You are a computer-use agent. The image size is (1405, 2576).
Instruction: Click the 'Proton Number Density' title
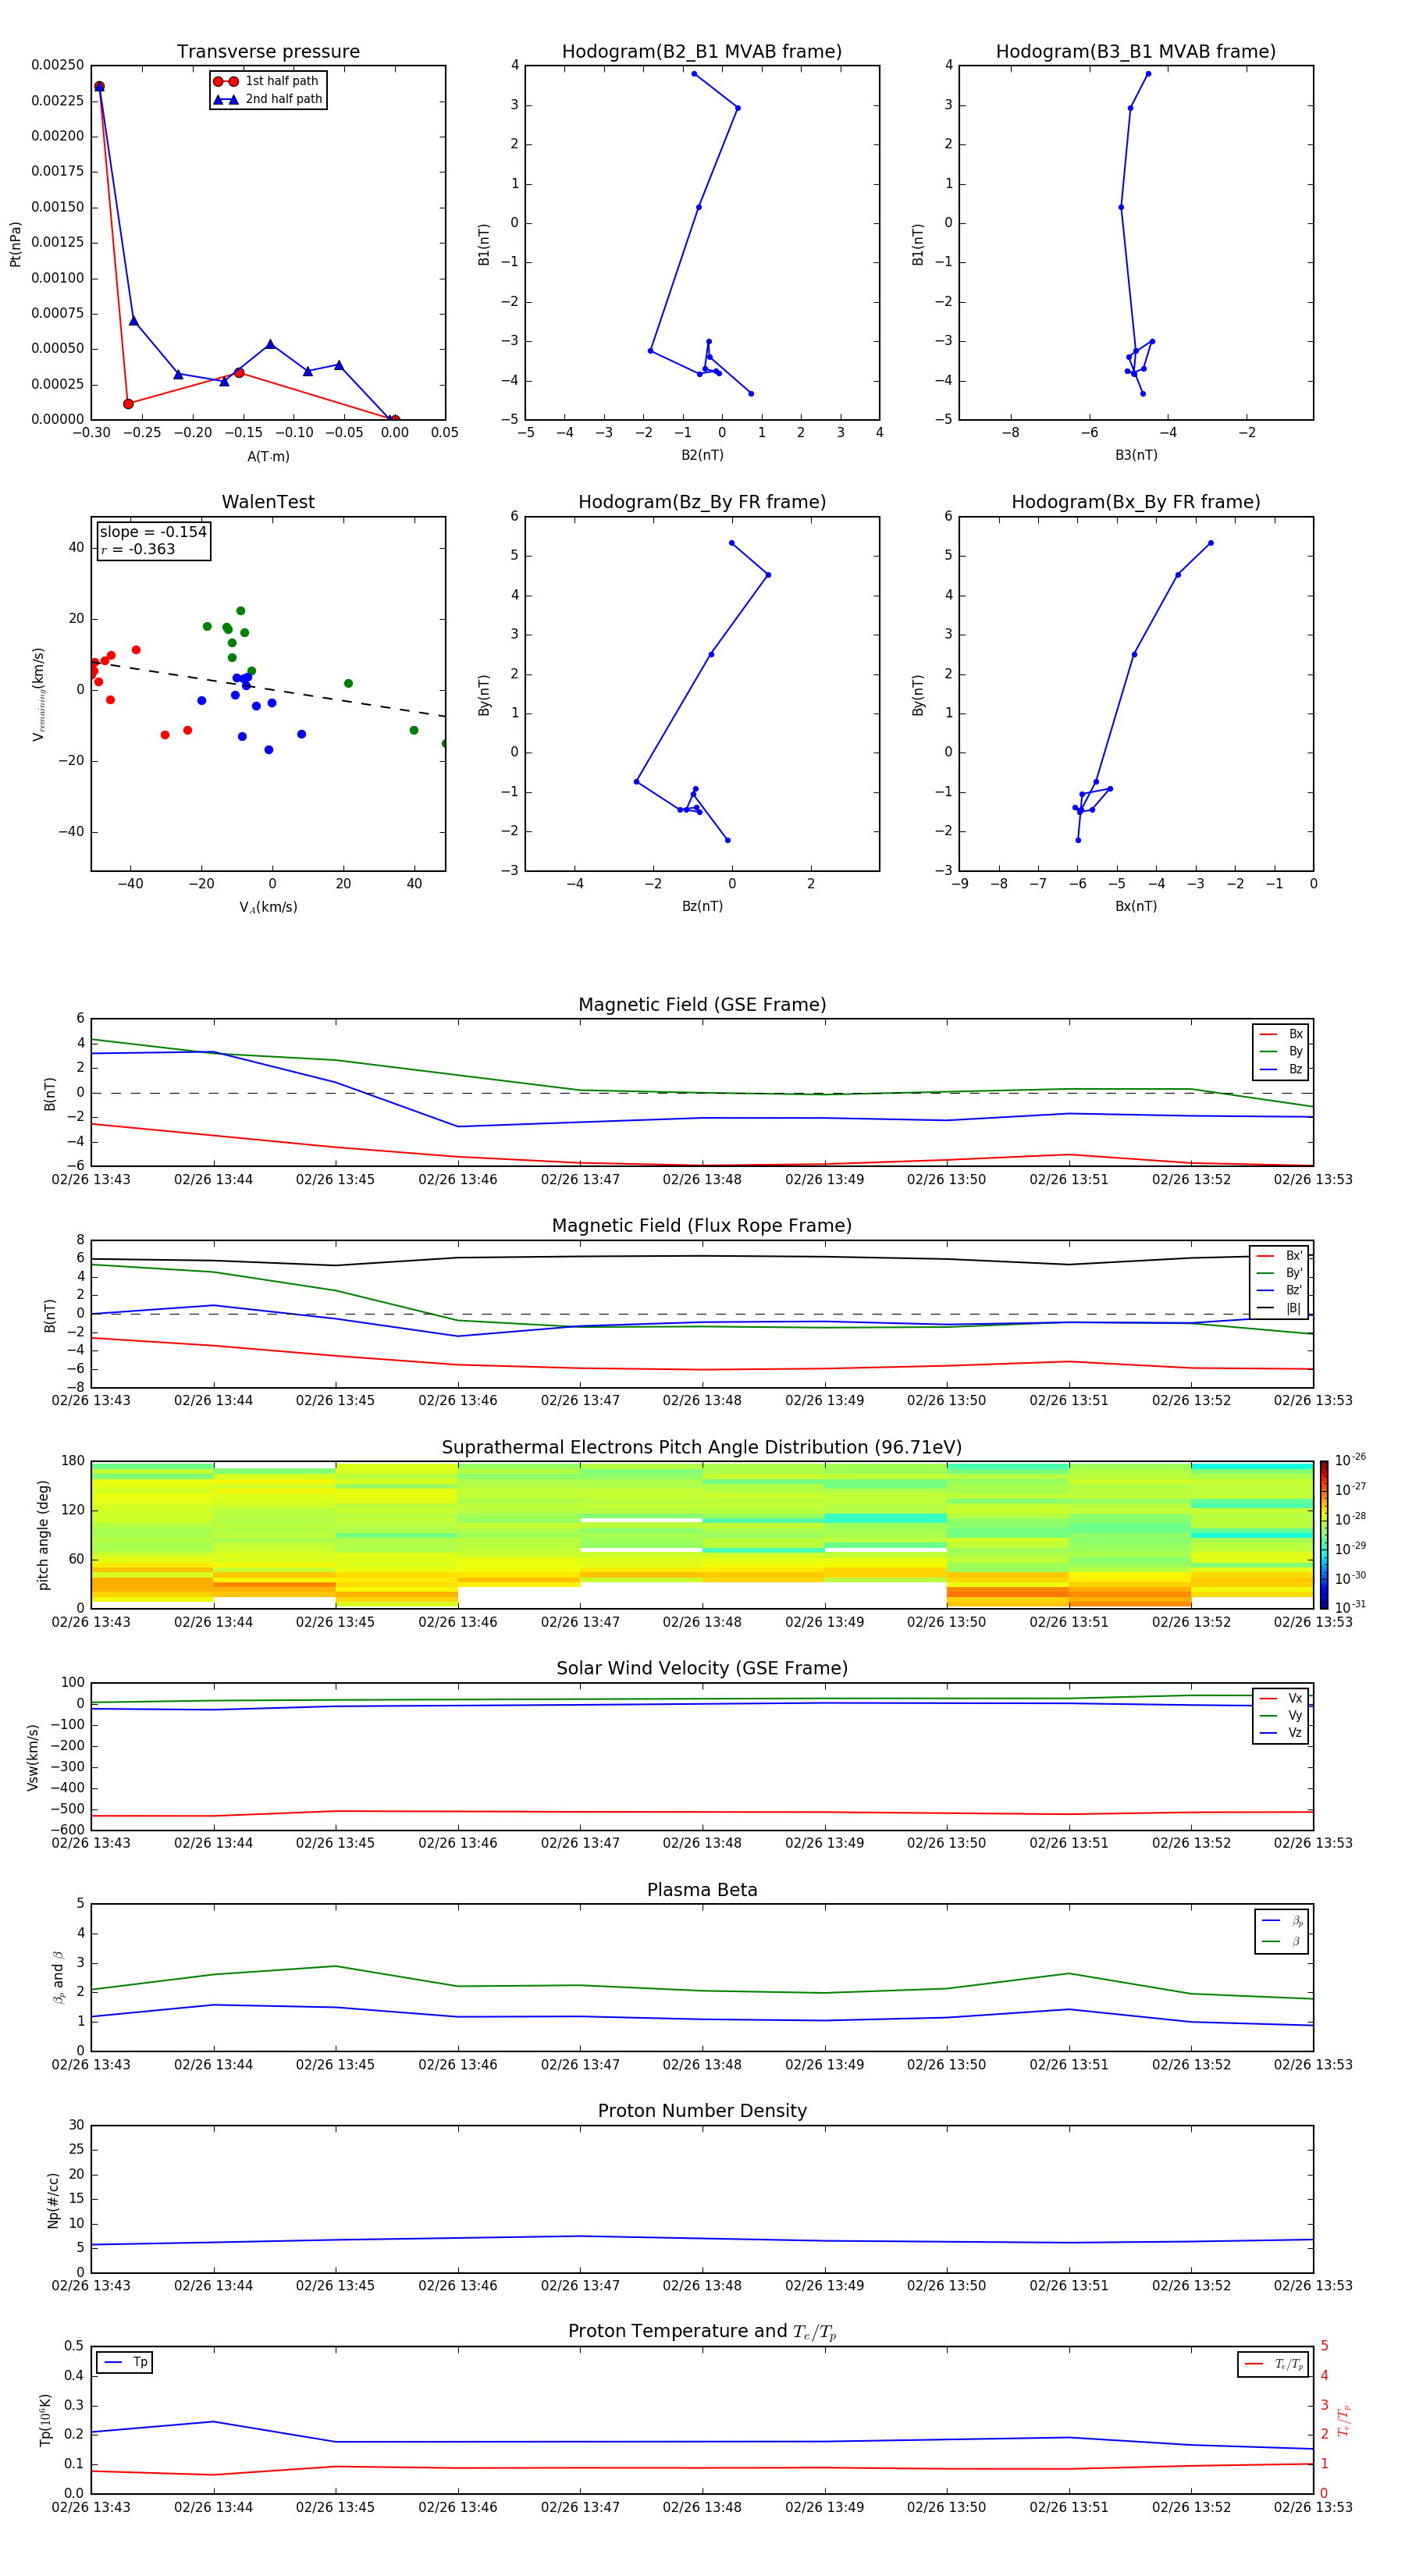pos(702,2112)
